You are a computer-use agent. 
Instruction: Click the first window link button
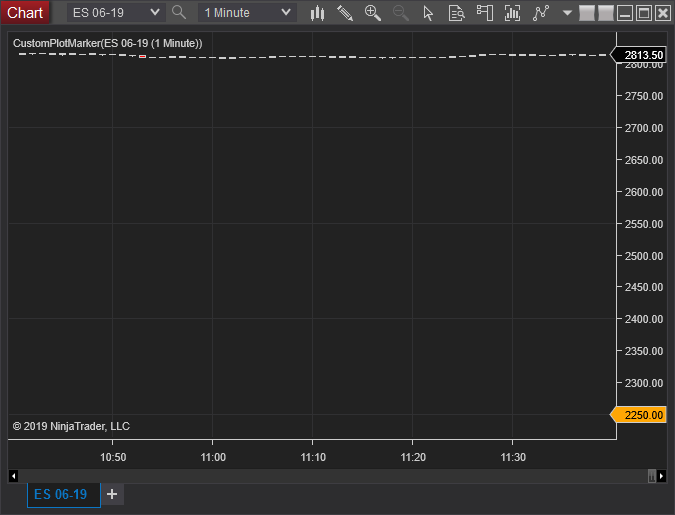[x=587, y=13]
